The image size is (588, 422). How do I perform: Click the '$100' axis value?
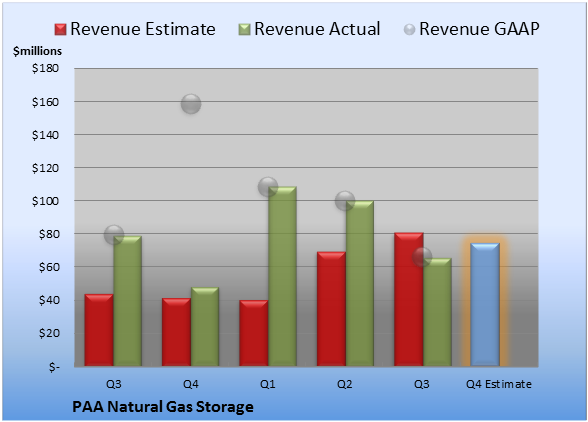[x=45, y=201]
